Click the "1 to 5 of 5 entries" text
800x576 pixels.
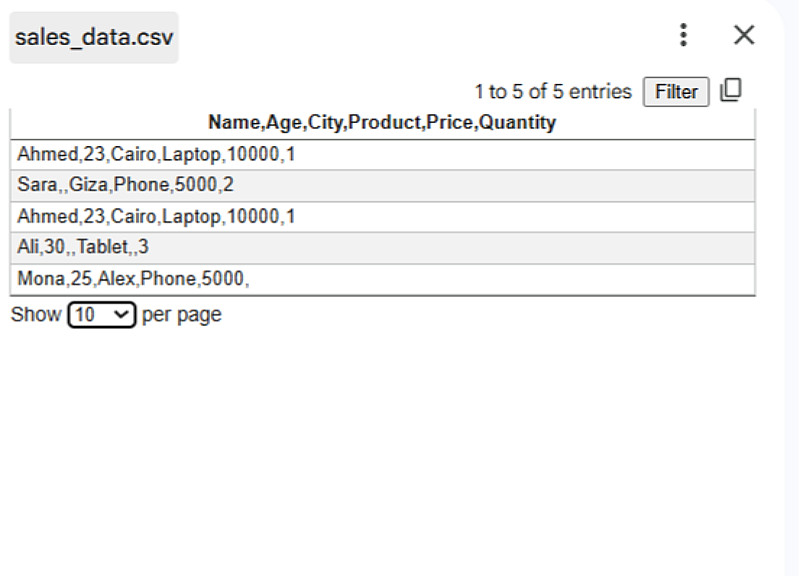(553, 92)
